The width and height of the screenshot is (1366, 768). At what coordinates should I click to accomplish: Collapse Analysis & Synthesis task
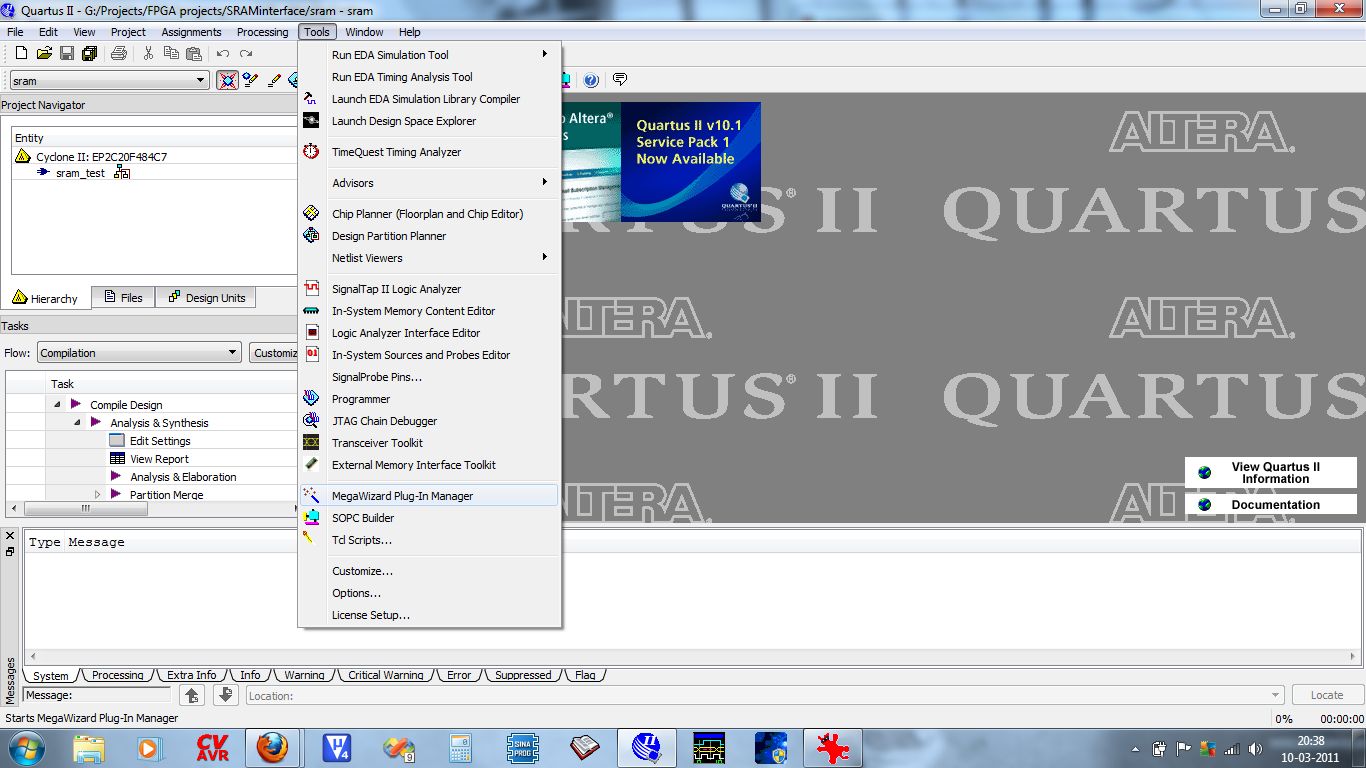click(x=77, y=422)
